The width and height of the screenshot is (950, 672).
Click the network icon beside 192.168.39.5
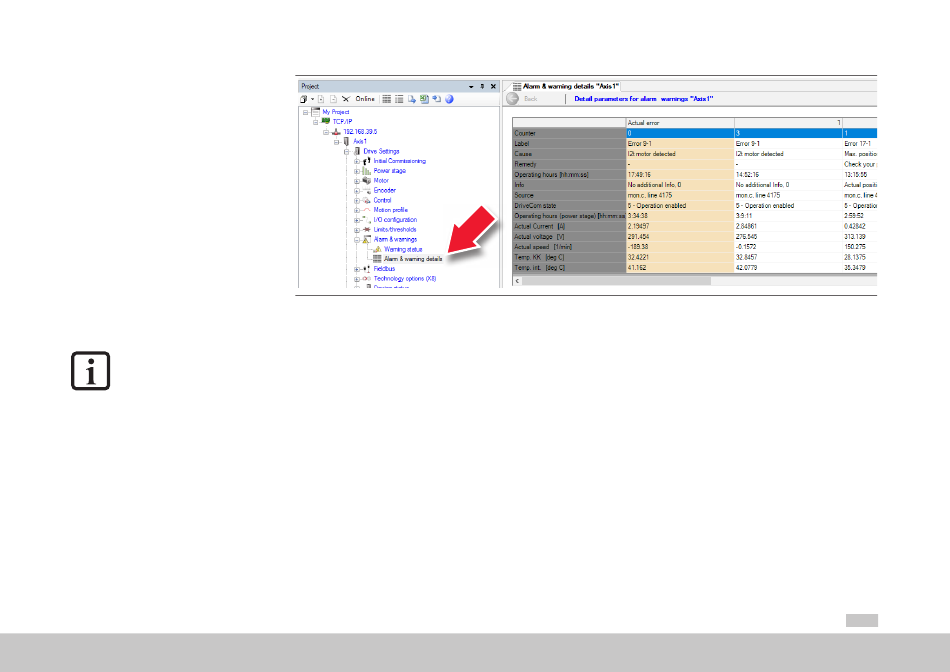coord(336,131)
